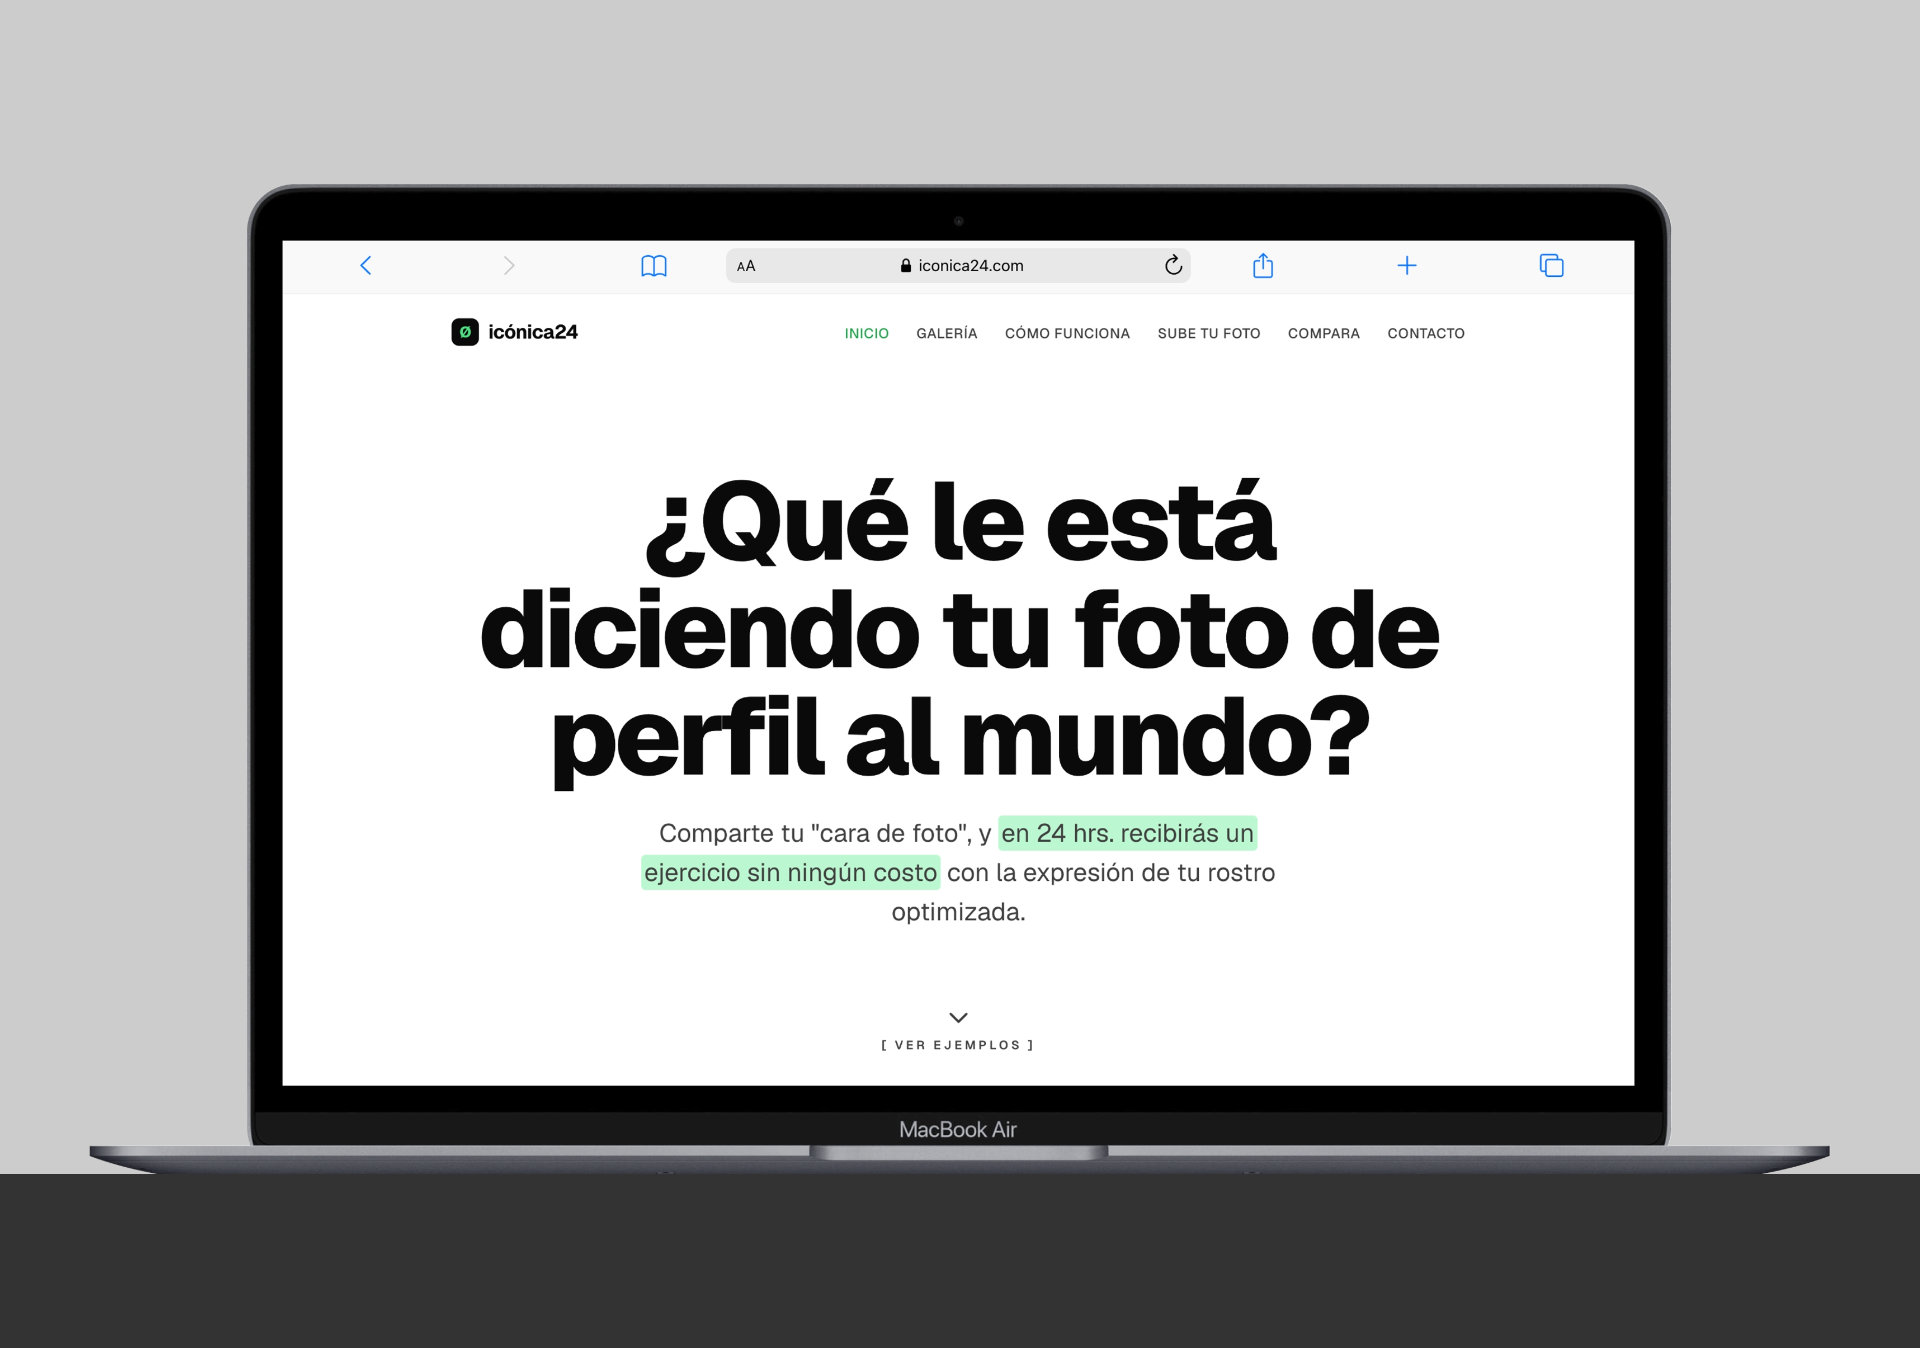Viewport: 1920px width, 1348px height.
Task: Click the forward navigation arrow
Action: point(509,265)
